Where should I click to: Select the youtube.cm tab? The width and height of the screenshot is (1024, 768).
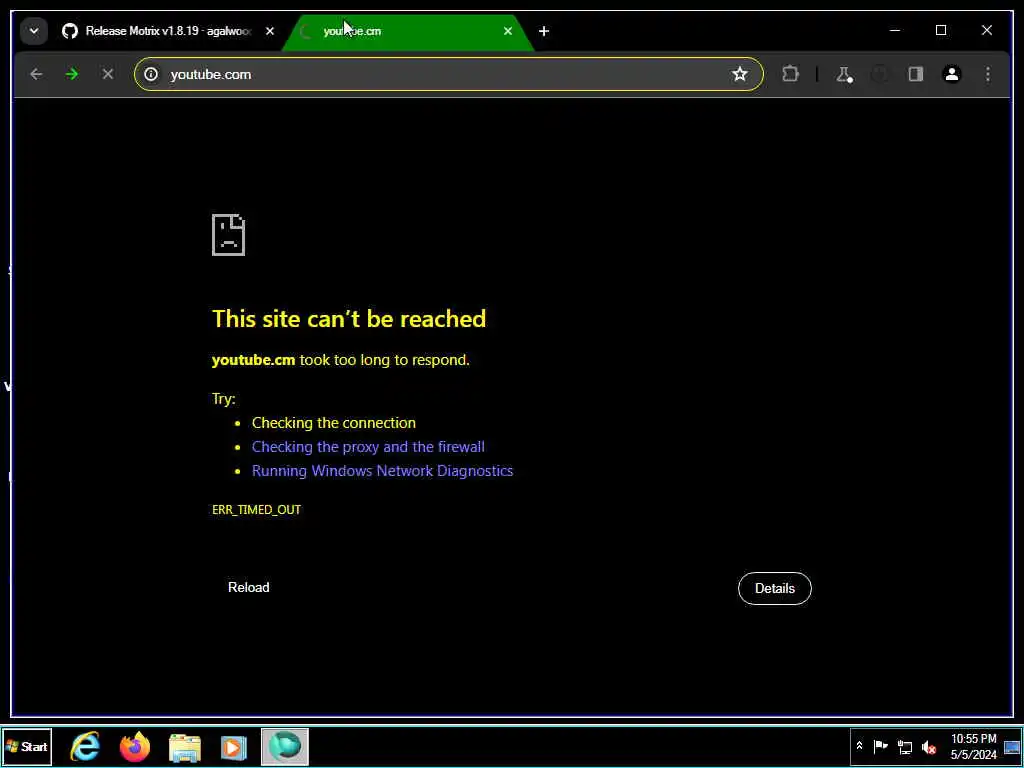point(408,31)
